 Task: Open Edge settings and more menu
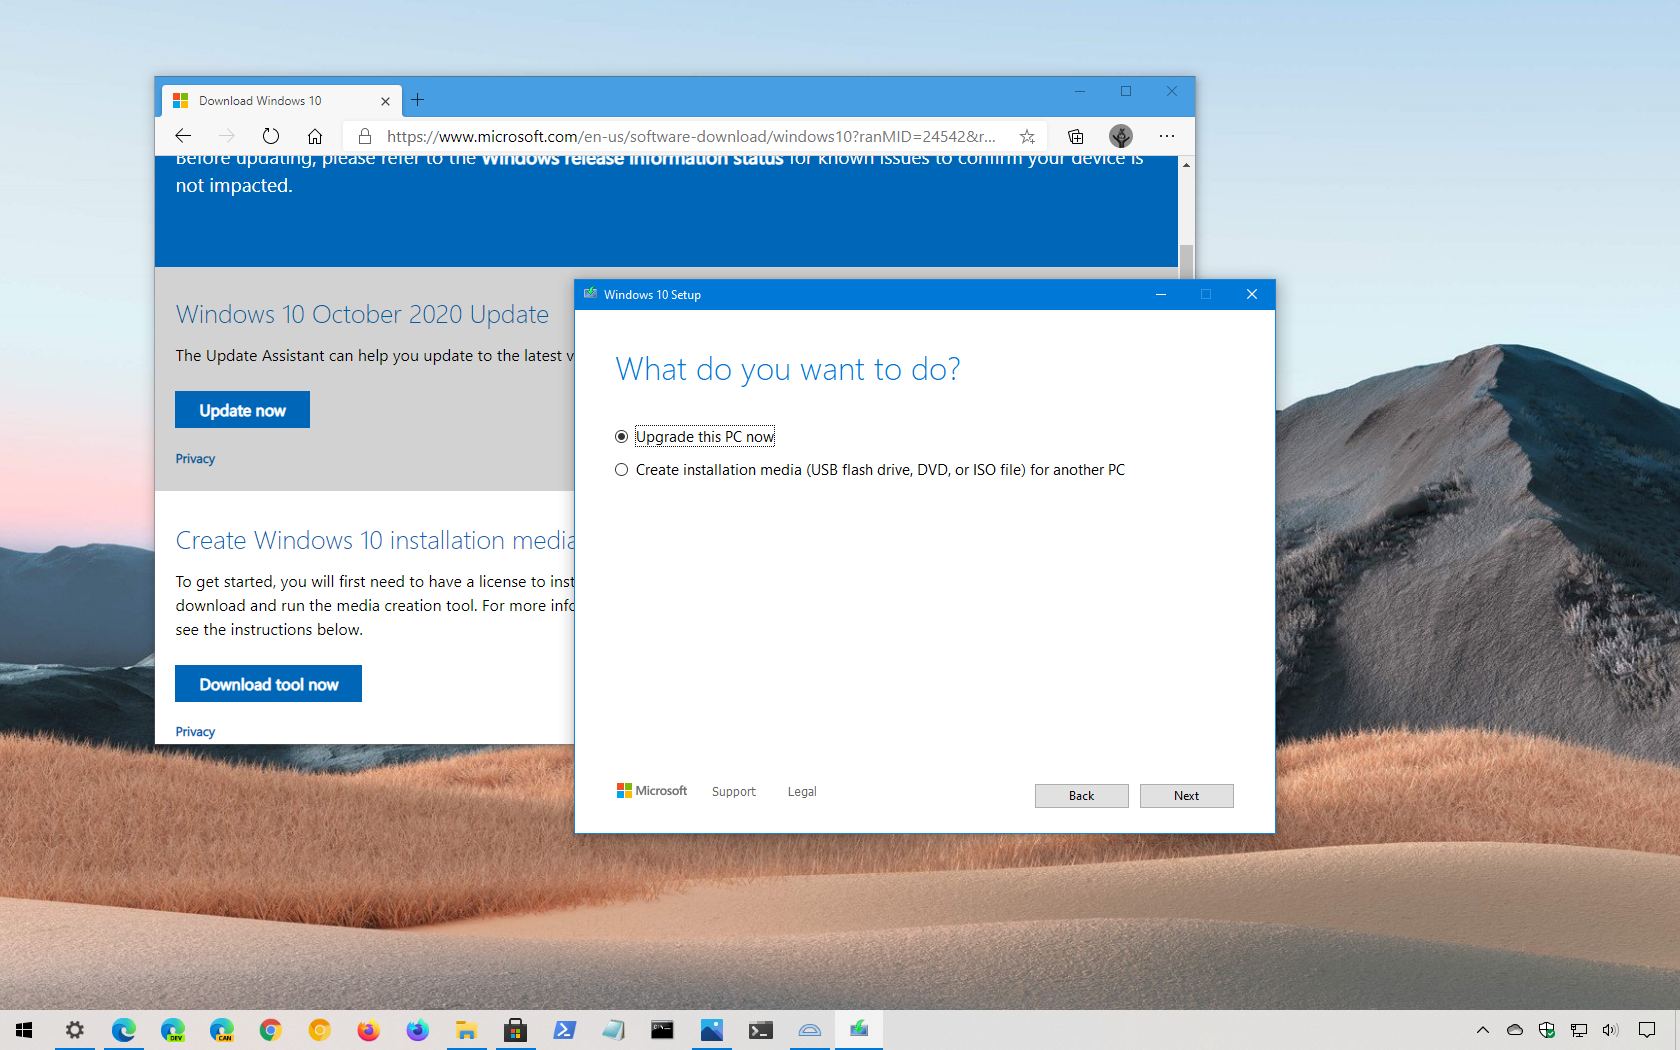click(x=1167, y=136)
